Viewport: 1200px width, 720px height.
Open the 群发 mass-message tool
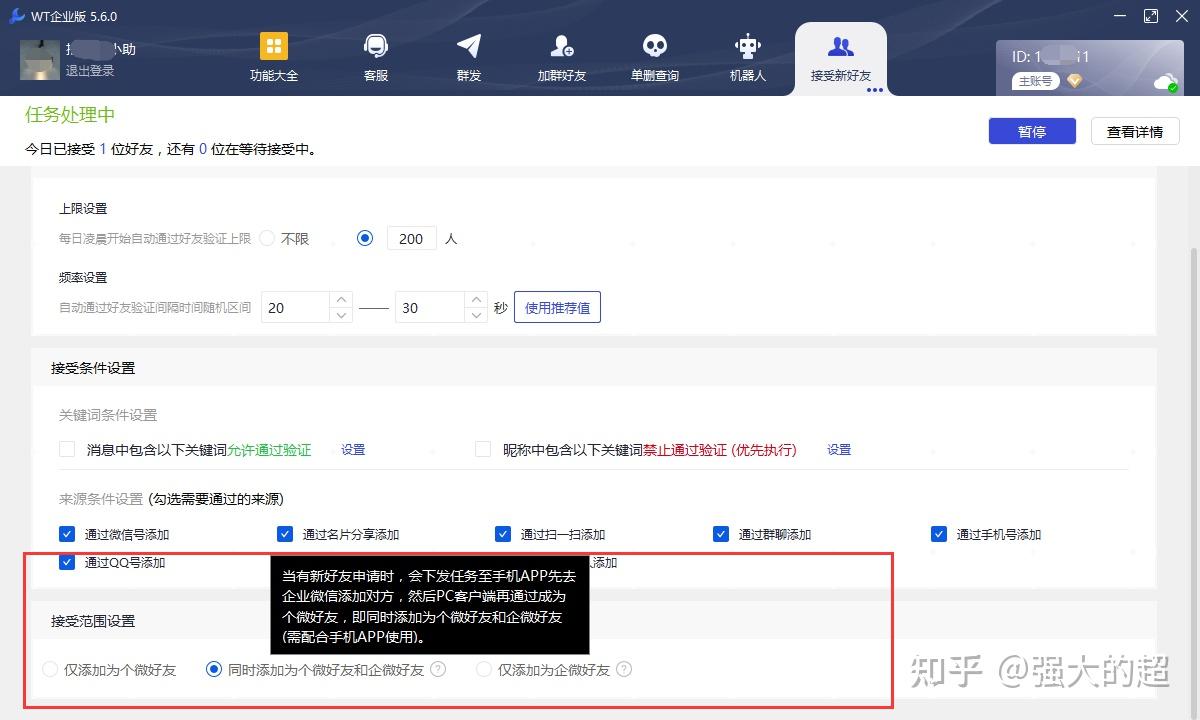tap(467, 57)
